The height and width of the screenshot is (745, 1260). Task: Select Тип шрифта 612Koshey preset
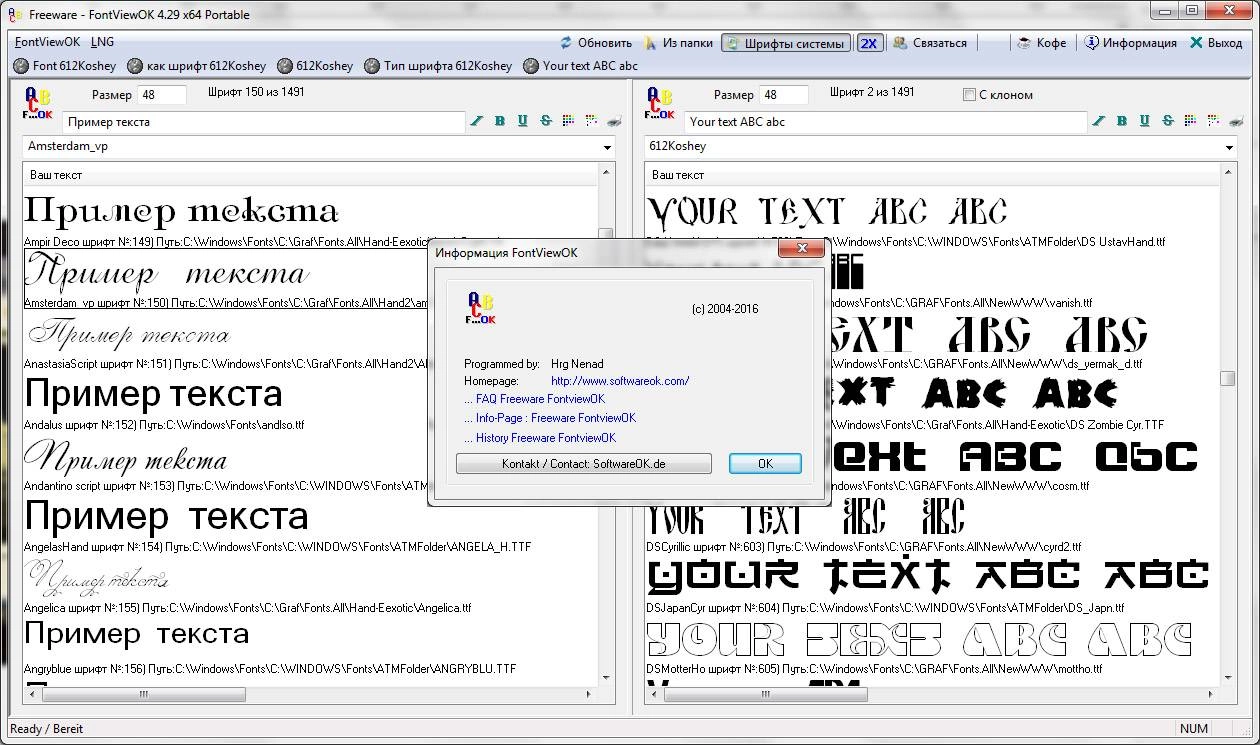tap(438, 66)
